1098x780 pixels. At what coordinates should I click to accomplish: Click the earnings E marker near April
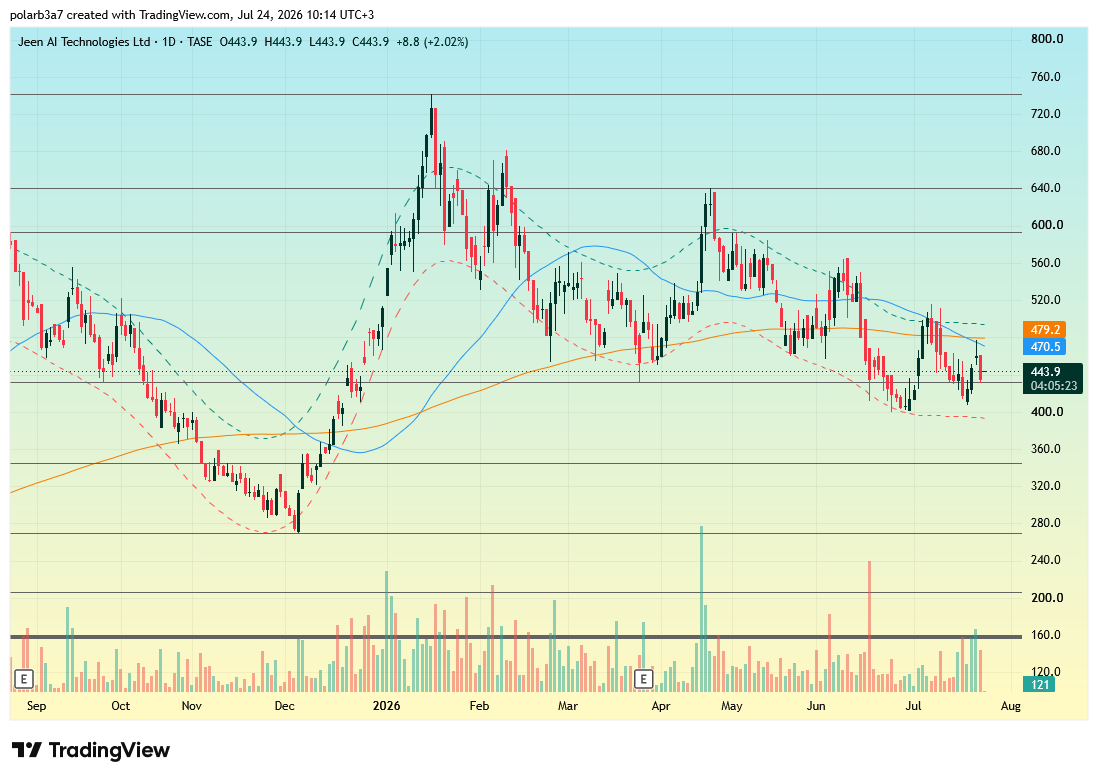tap(643, 678)
